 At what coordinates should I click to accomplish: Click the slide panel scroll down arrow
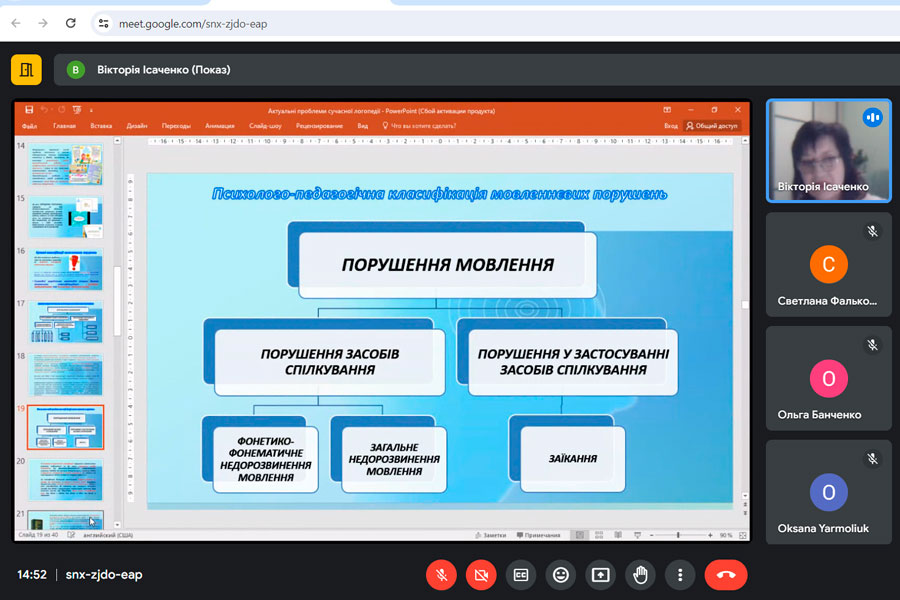(117, 525)
